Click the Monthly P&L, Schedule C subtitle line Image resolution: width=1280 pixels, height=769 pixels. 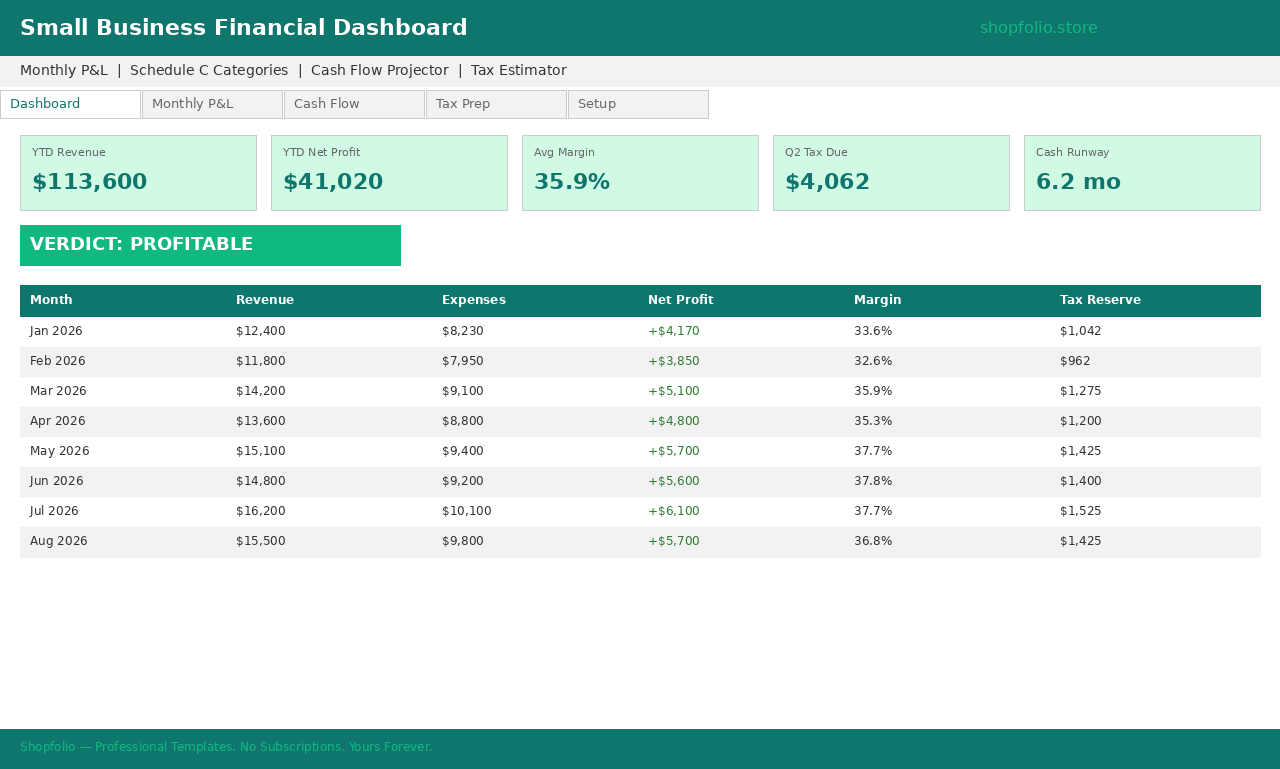coord(293,71)
